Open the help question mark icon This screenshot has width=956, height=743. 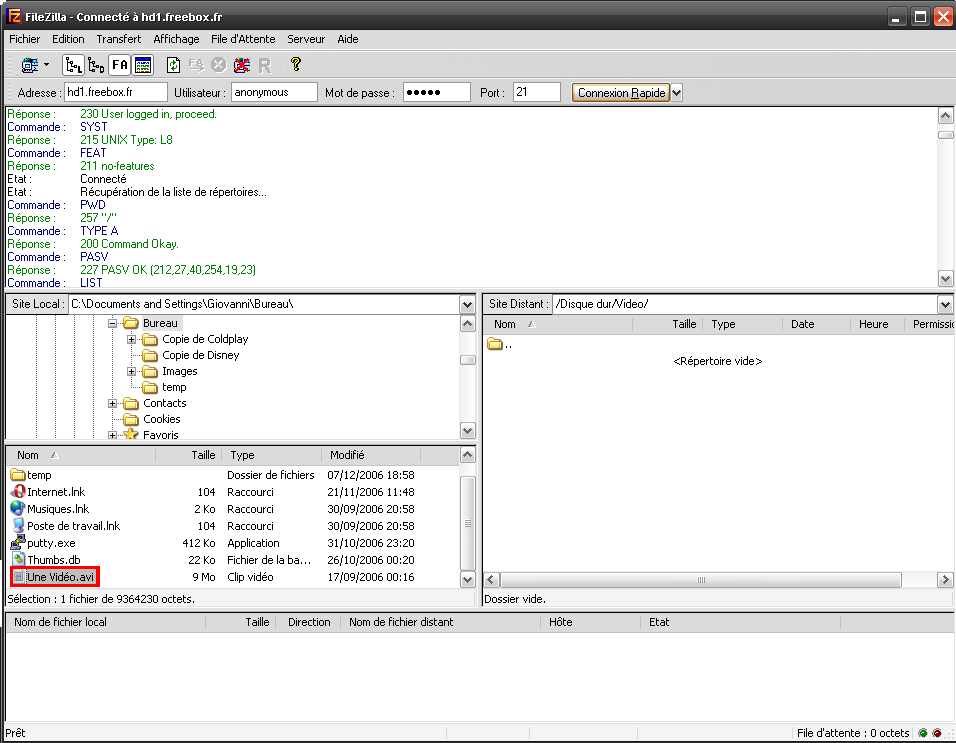click(x=296, y=64)
